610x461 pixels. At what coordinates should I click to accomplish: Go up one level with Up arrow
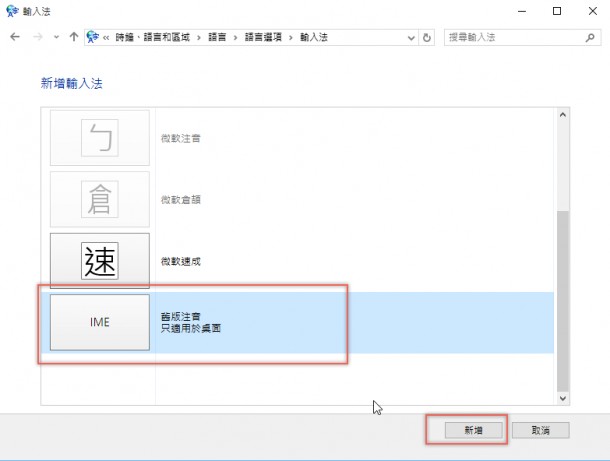pos(74,37)
